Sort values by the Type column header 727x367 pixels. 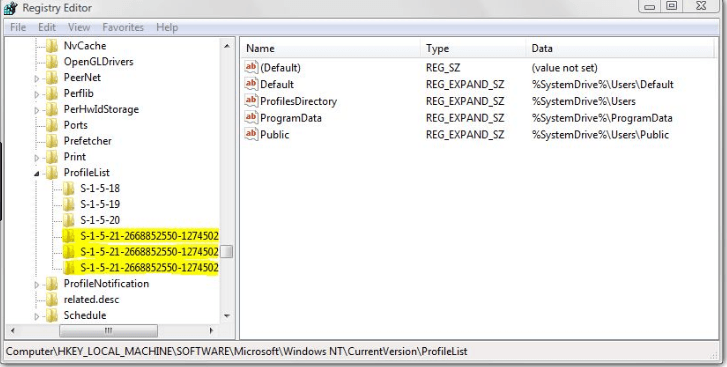click(473, 48)
